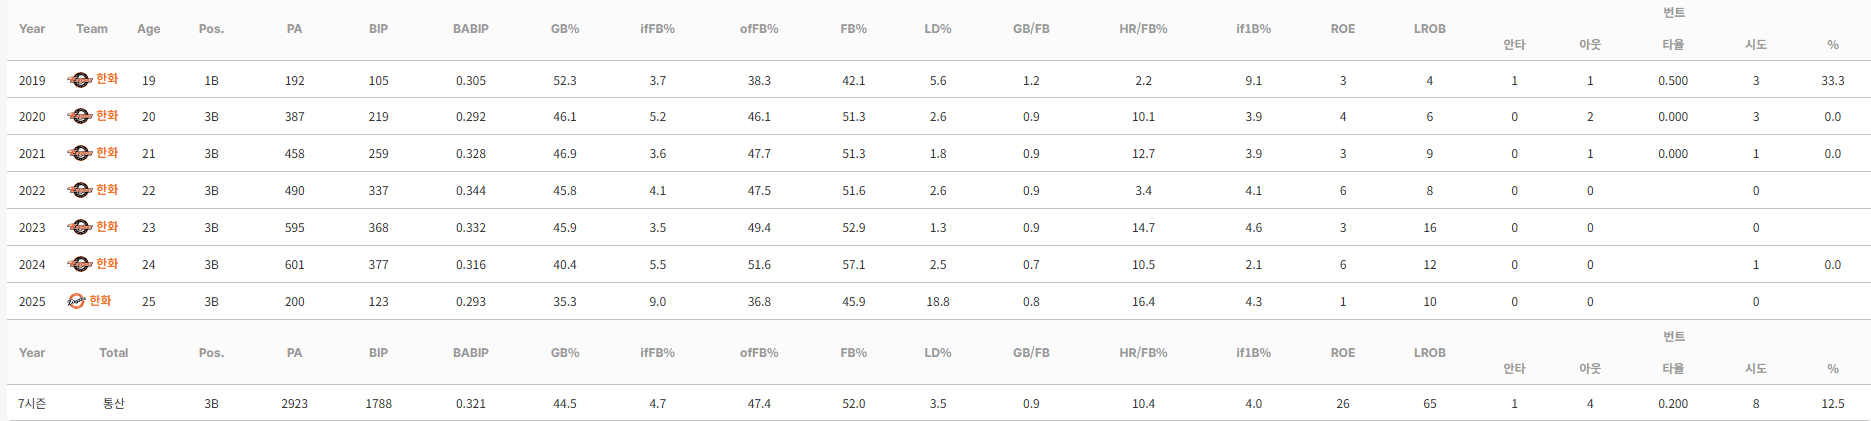Click the Hanwha team logo in the 2020 row
Viewport: 1871px width, 421px height.
coord(79,117)
